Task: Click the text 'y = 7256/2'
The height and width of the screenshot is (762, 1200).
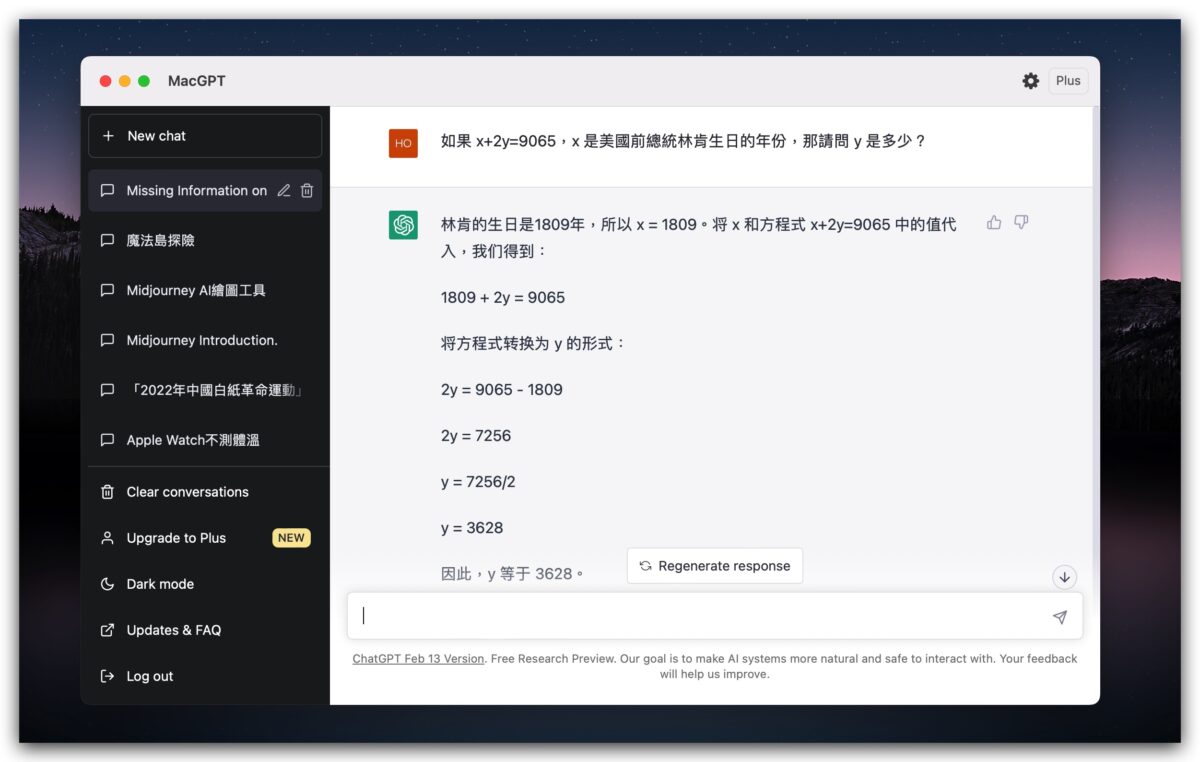Action: pyautogui.click(x=478, y=482)
